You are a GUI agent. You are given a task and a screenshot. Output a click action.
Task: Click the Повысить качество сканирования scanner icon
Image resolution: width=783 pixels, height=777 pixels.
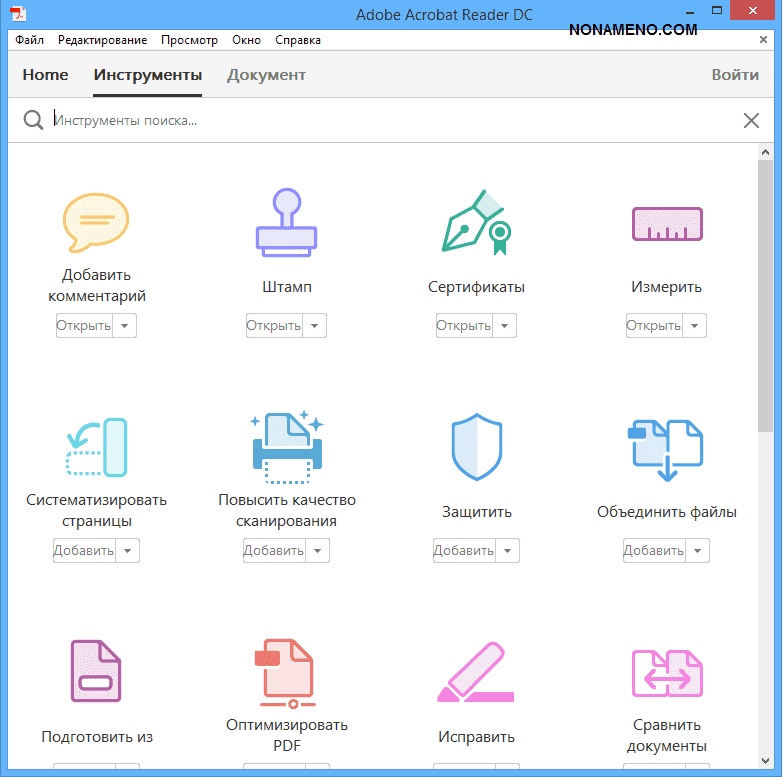[286, 447]
